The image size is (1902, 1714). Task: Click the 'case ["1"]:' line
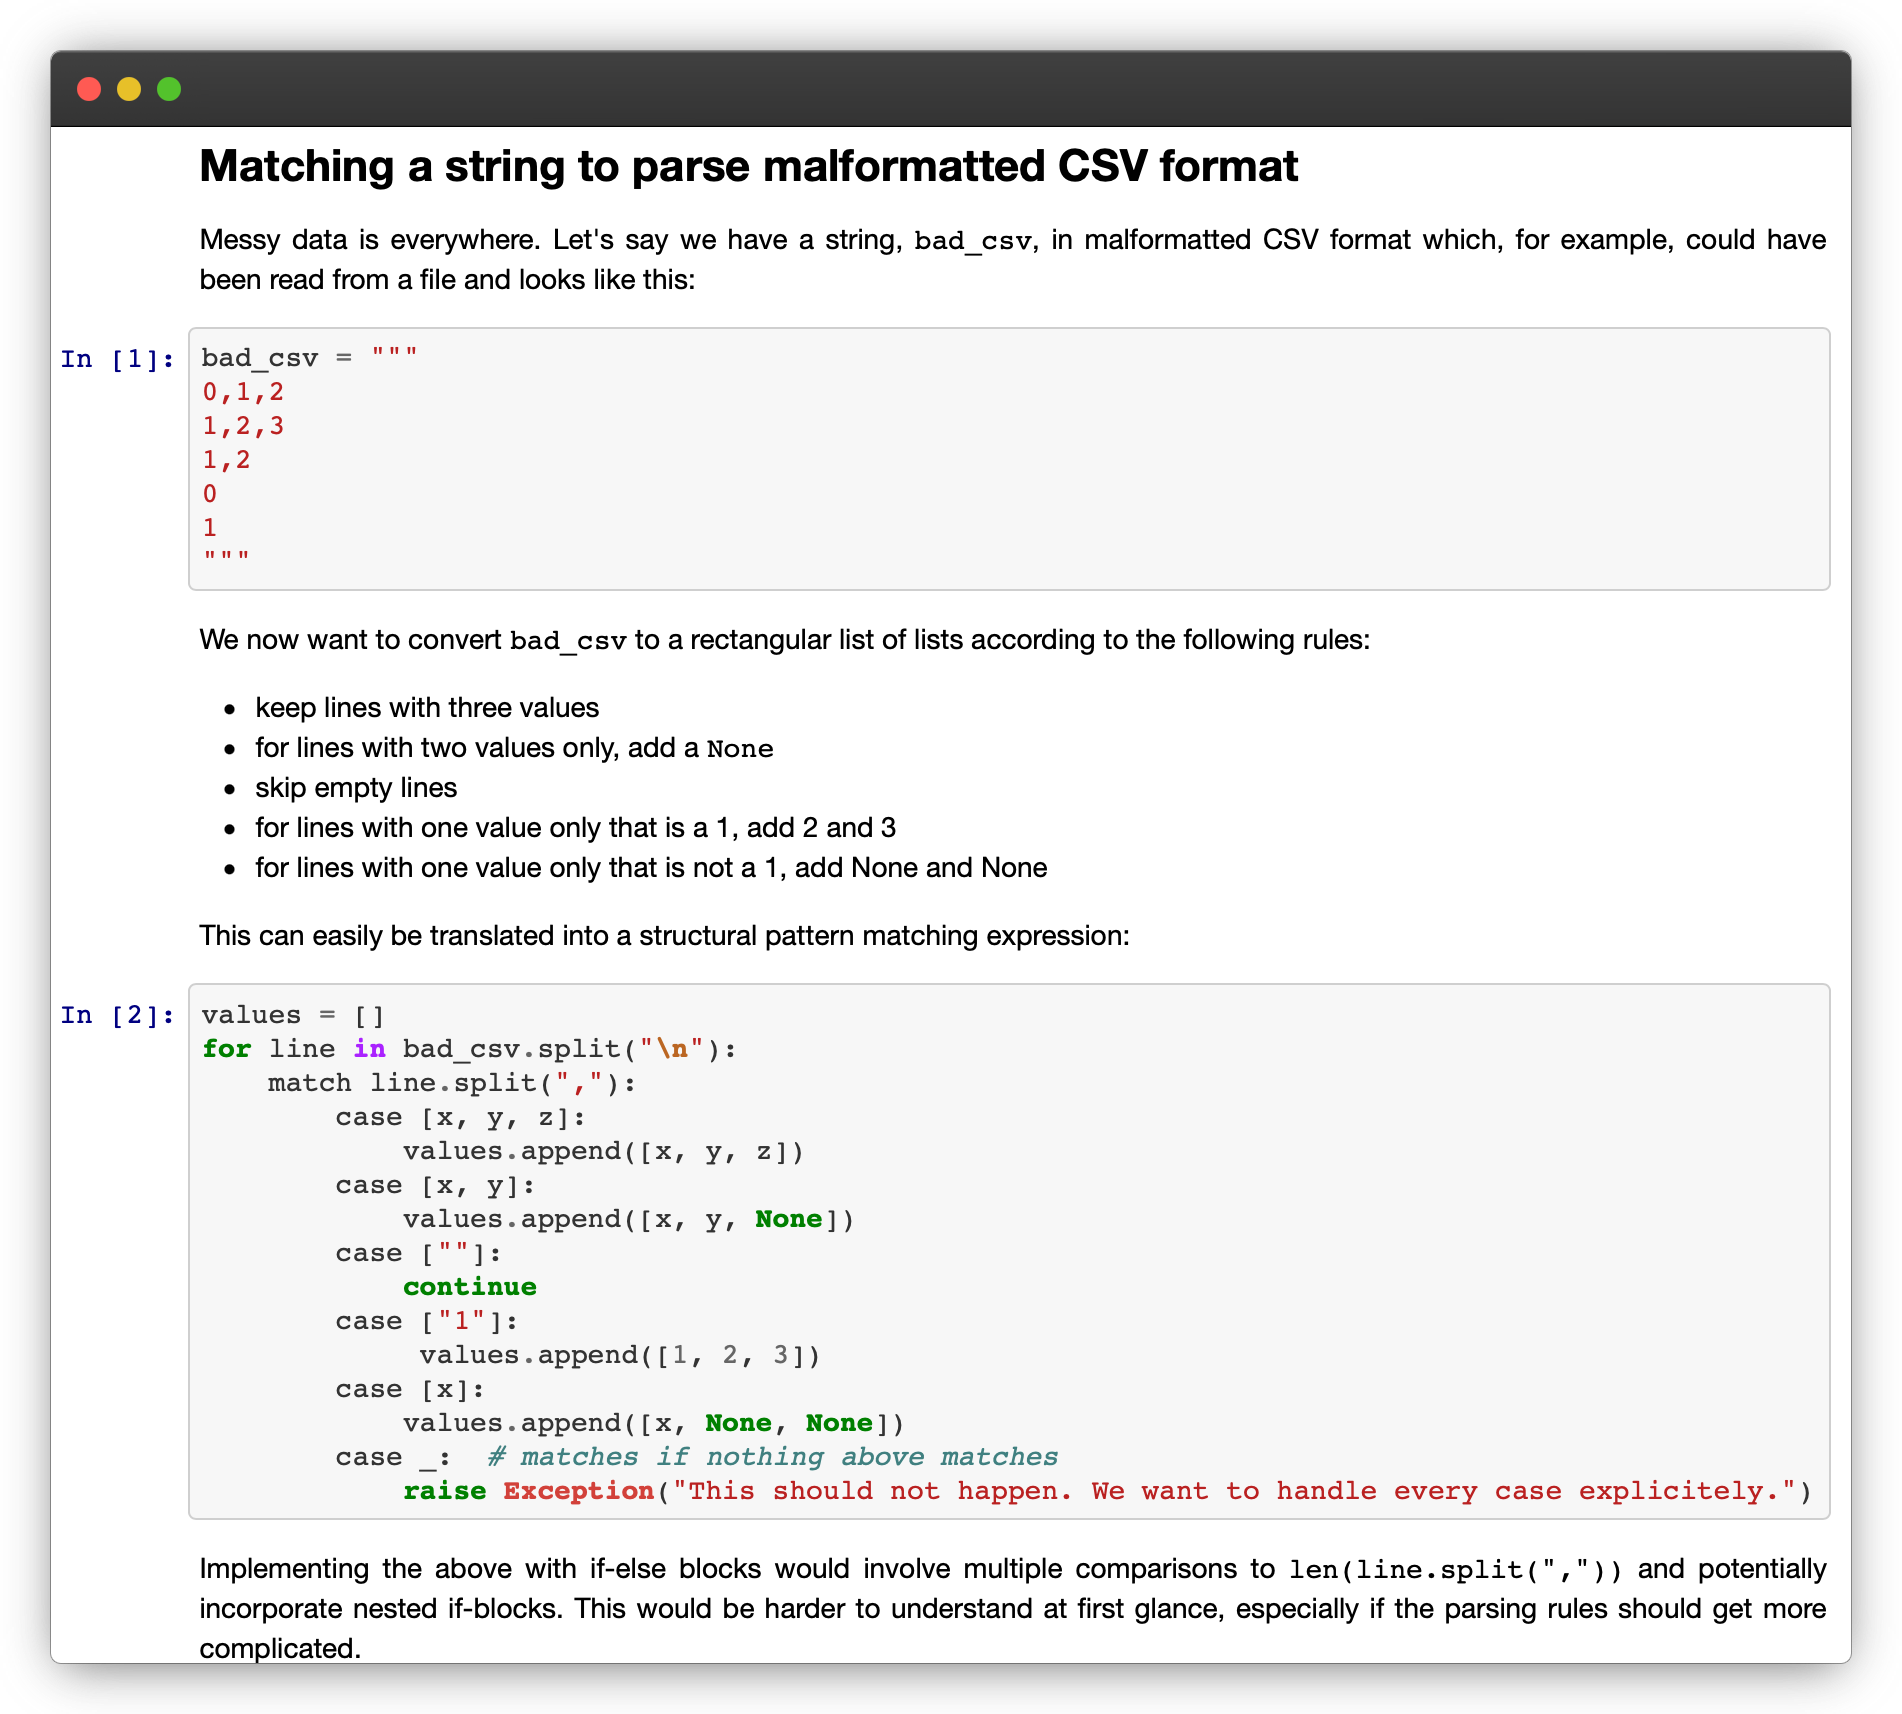[x=427, y=1321]
